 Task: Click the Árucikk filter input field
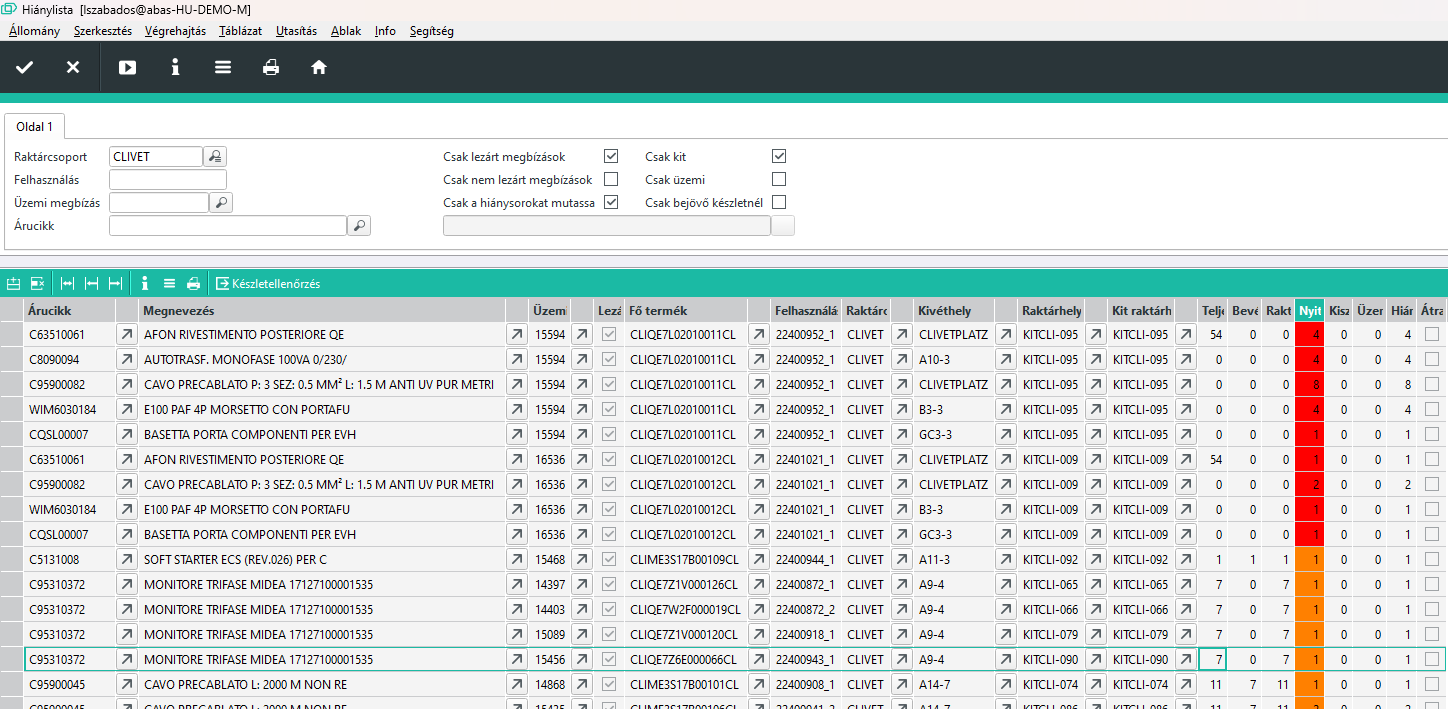[228, 226]
